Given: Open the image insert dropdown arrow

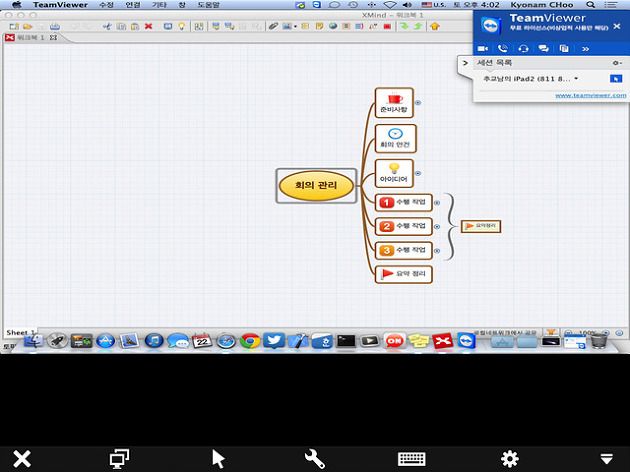Looking at the screenshot, I should pyautogui.click(x=295, y=27).
